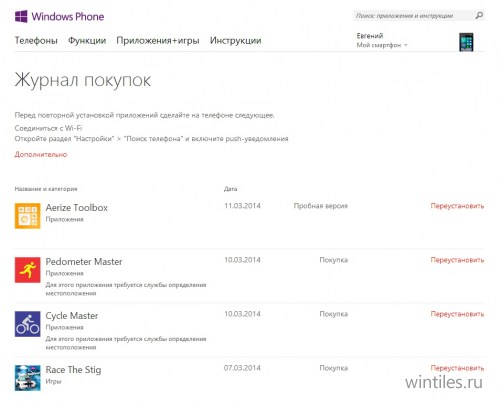The image size is (500, 405).
Task: Open the Aerize Toolbox app icon
Action: 27,216
